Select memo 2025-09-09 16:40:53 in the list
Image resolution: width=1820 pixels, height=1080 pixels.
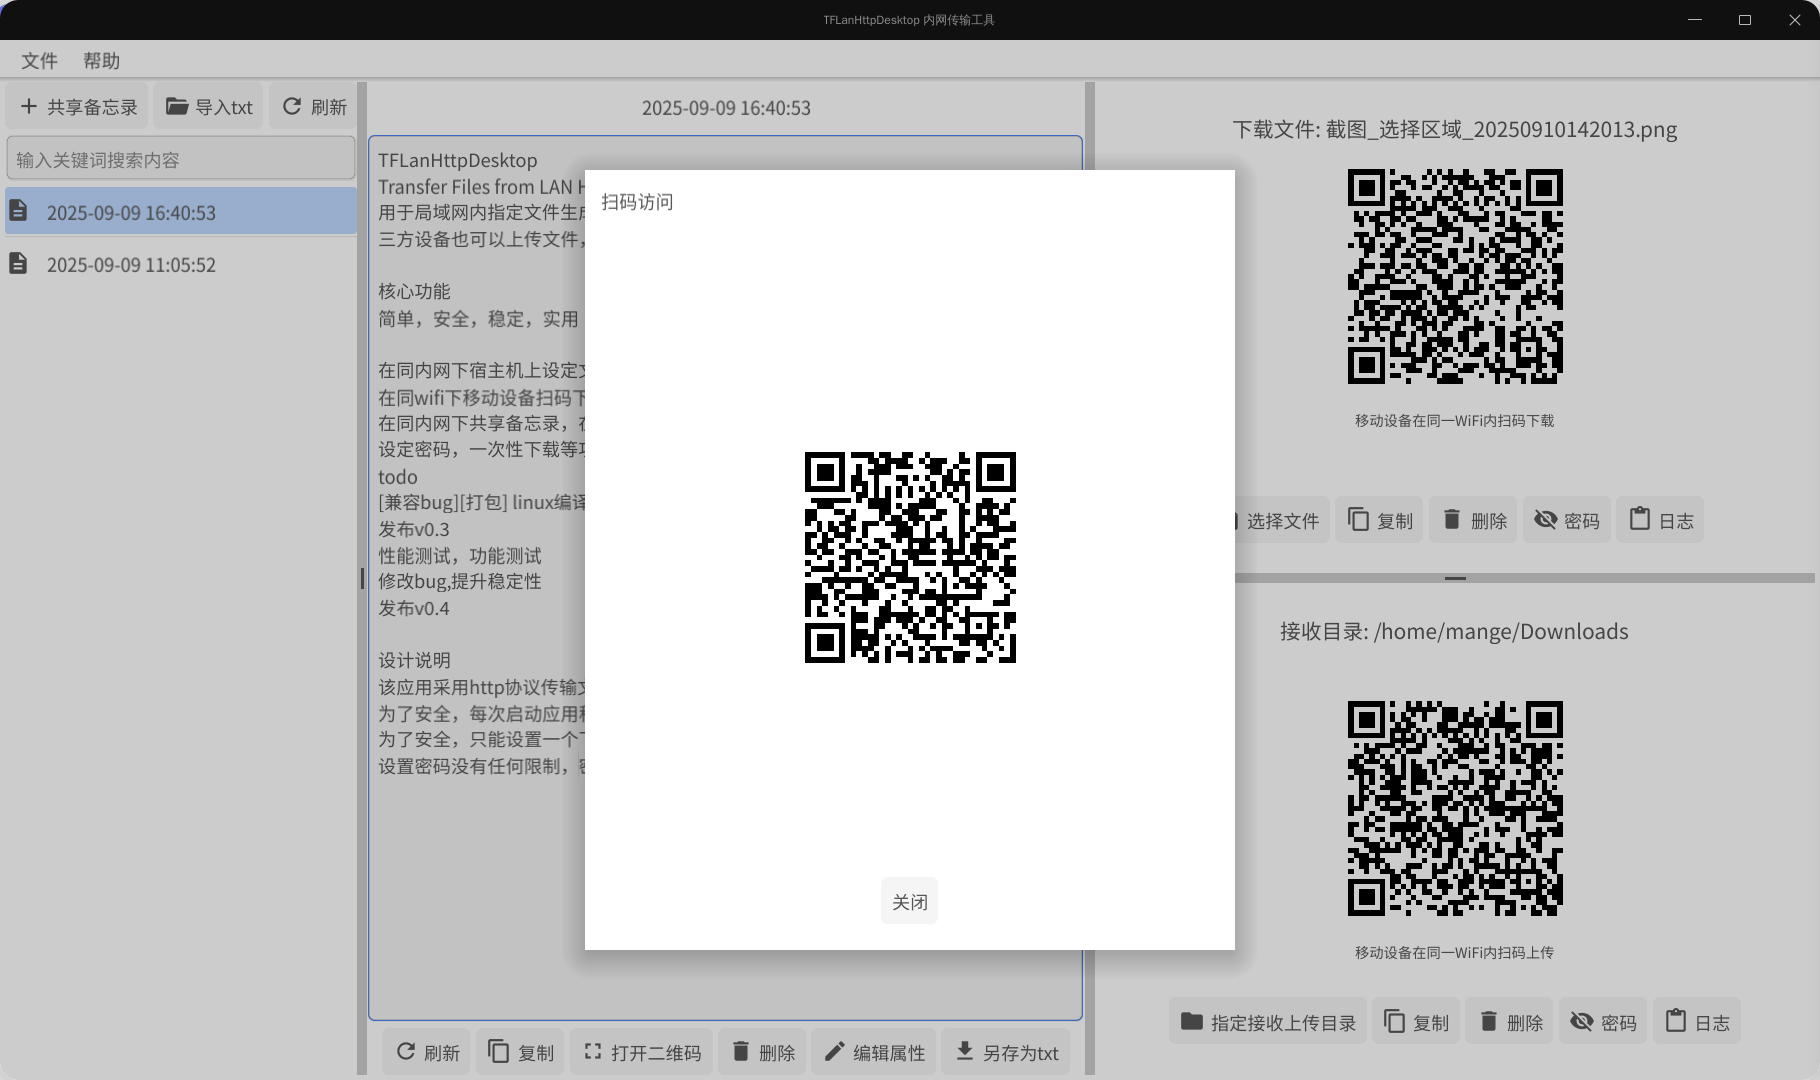tap(181, 212)
